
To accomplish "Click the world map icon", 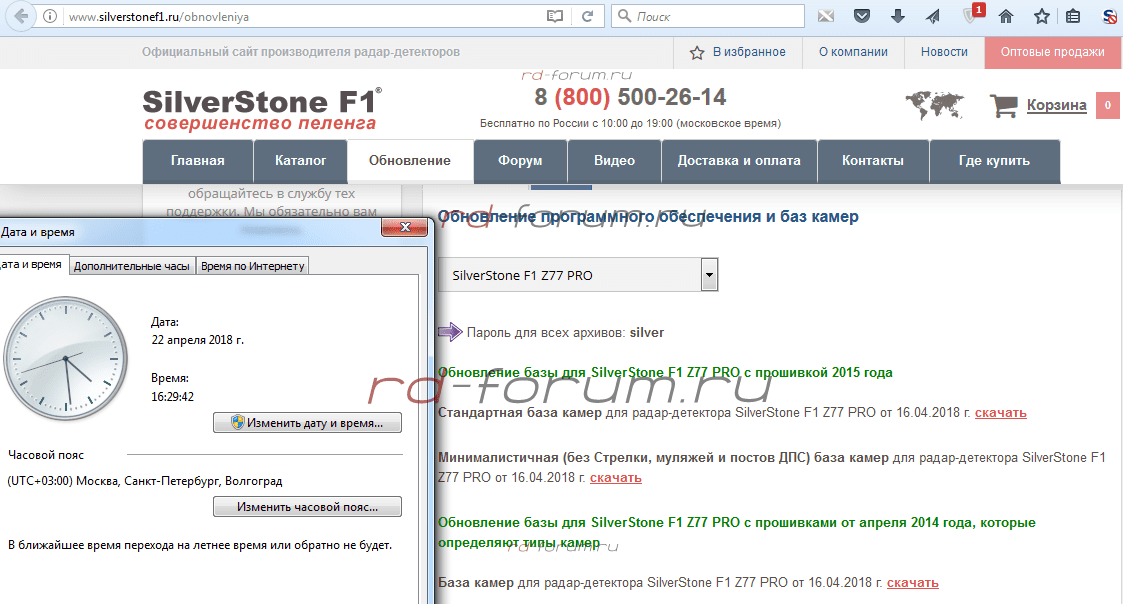I will [x=935, y=105].
